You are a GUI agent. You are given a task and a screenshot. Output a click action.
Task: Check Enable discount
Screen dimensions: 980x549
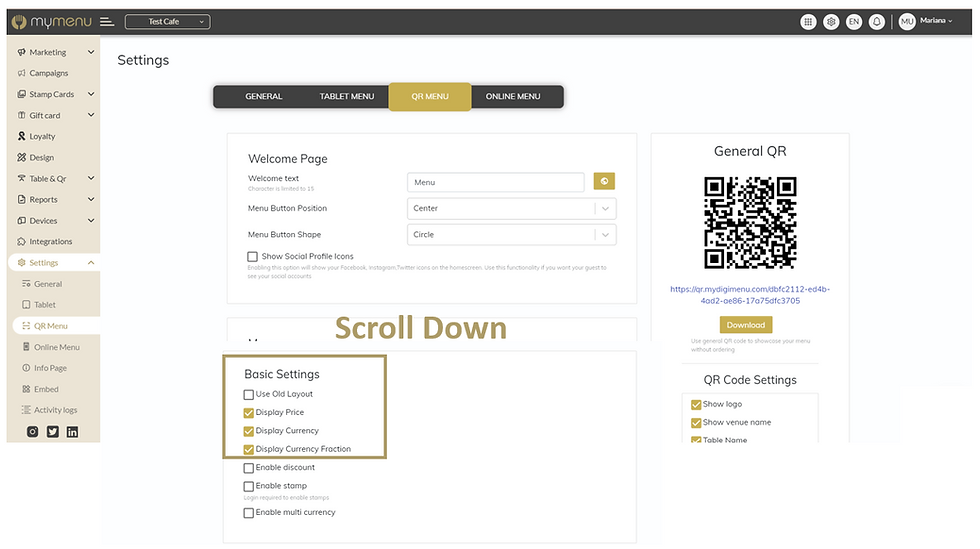pyautogui.click(x=249, y=468)
